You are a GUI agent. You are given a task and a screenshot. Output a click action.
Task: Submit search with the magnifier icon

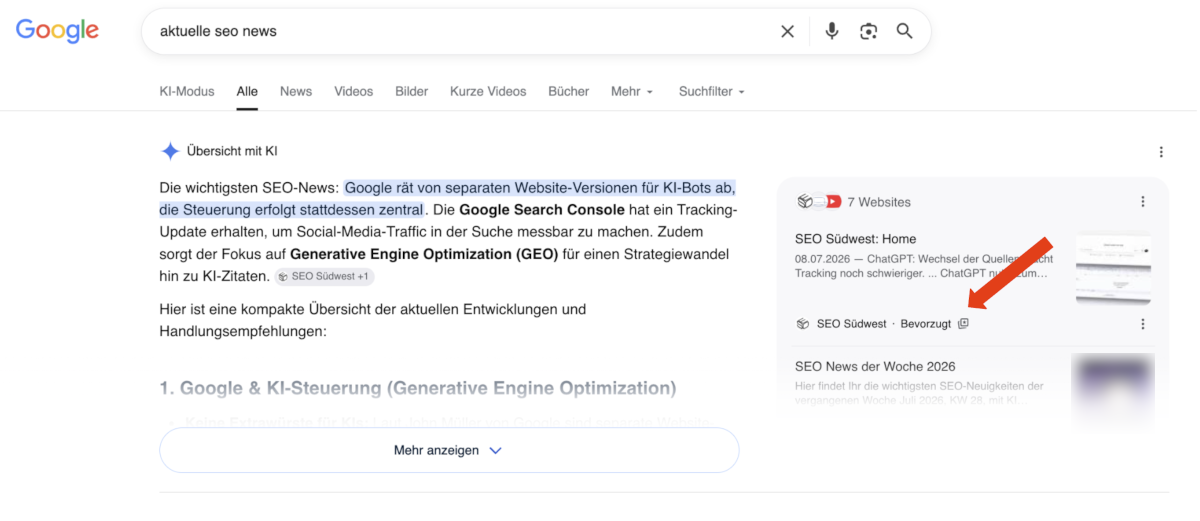pyautogui.click(x=905, y=31)
